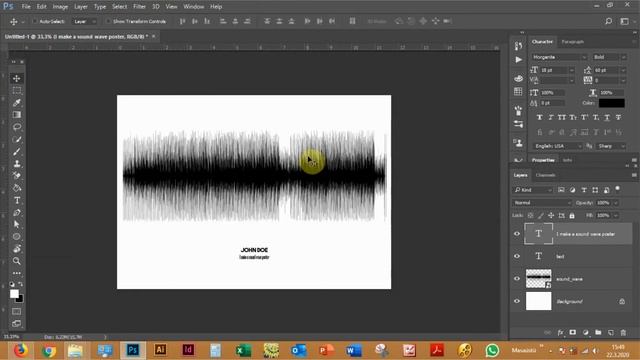Screen dimensions: 640x360
Task: Open the Actions panel play icon
Action: point(518,60)
